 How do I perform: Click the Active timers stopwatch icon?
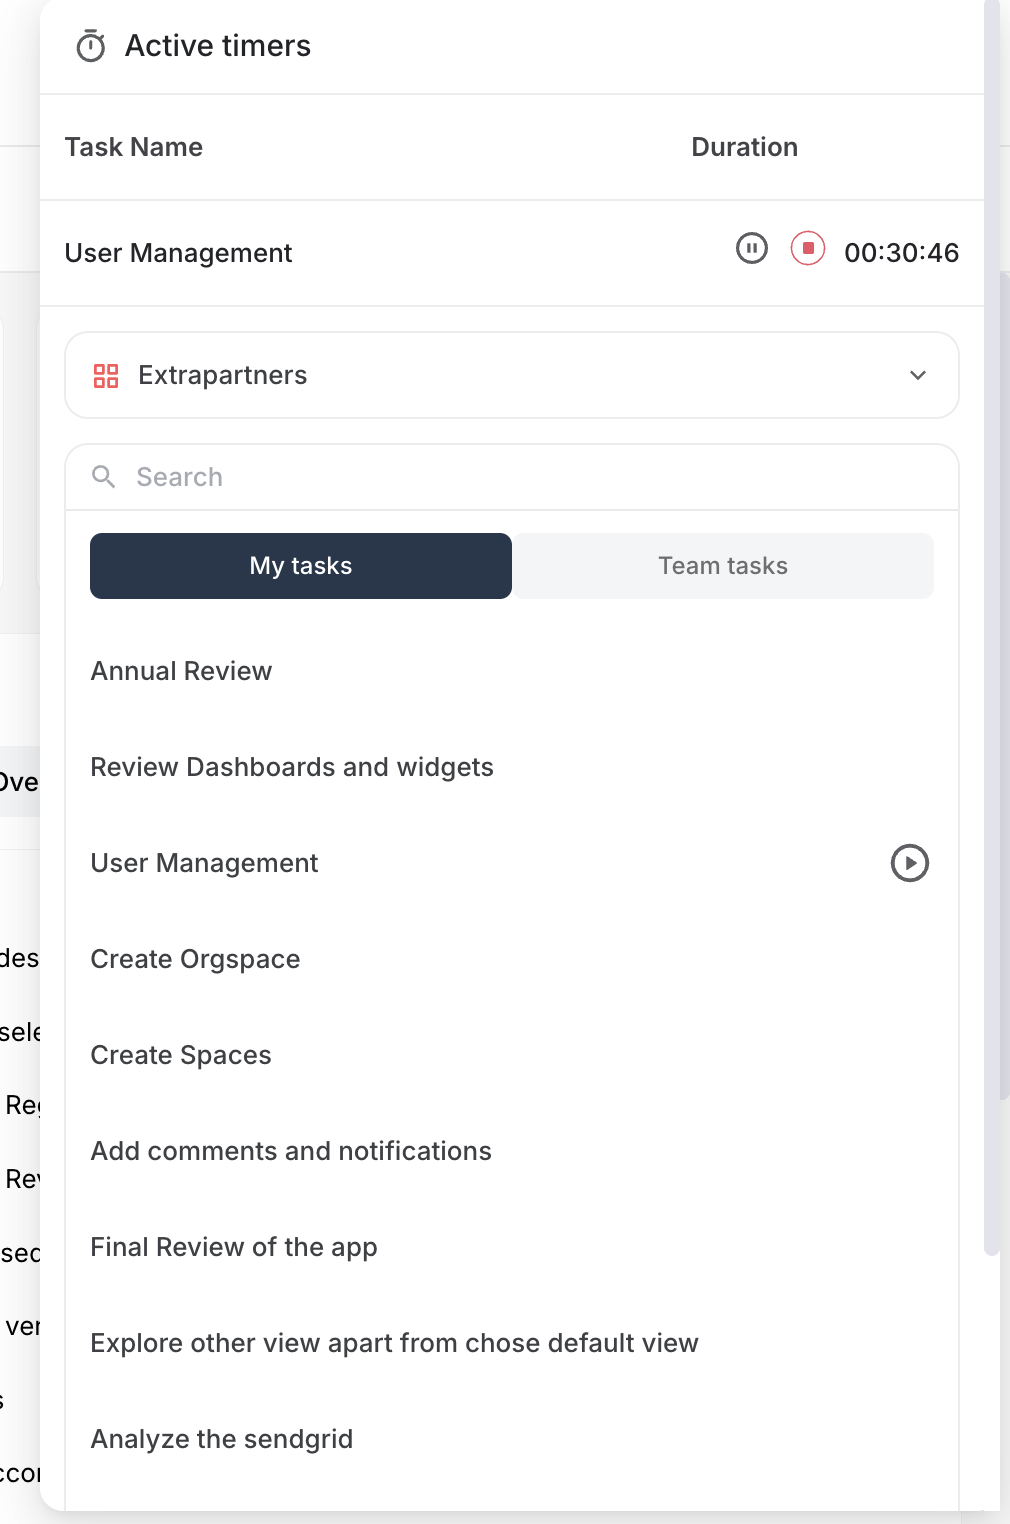click(91, 46)
